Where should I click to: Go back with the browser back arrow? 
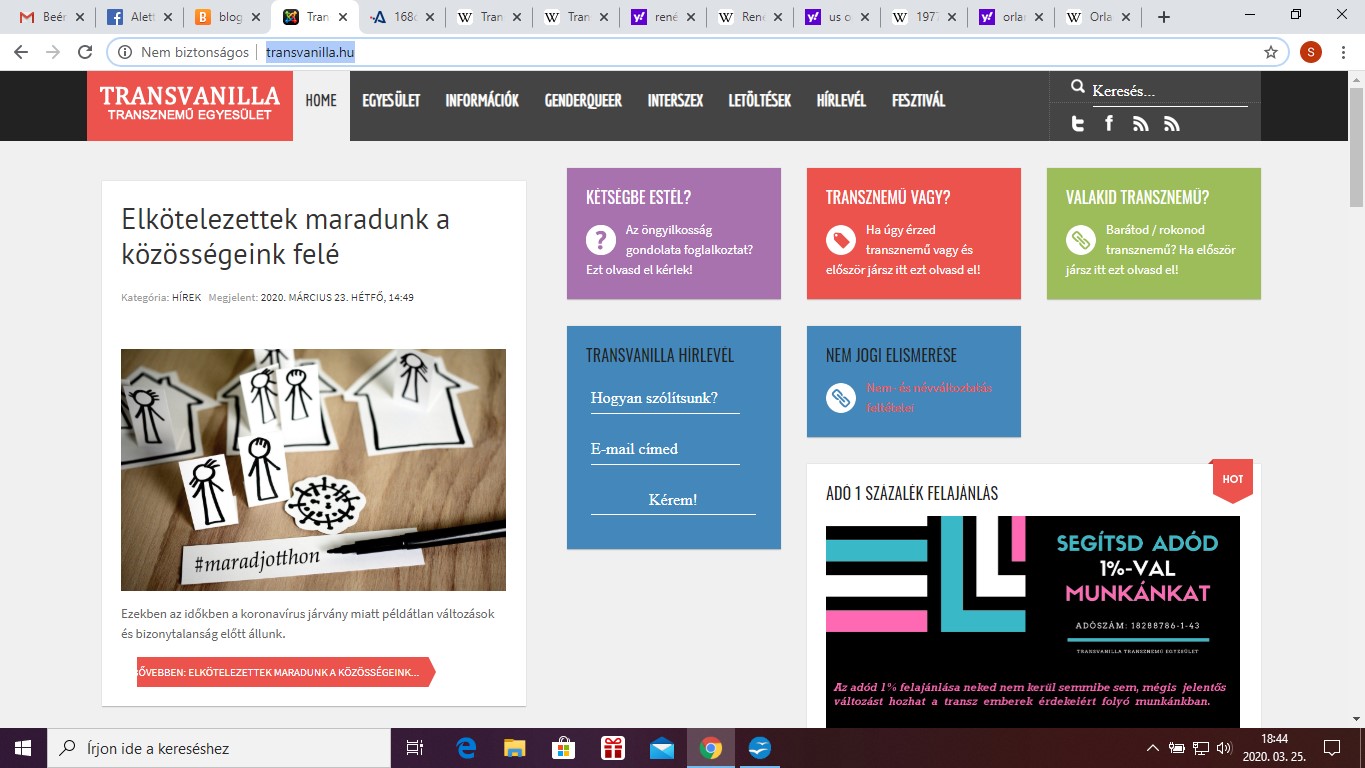pos(21,52)
